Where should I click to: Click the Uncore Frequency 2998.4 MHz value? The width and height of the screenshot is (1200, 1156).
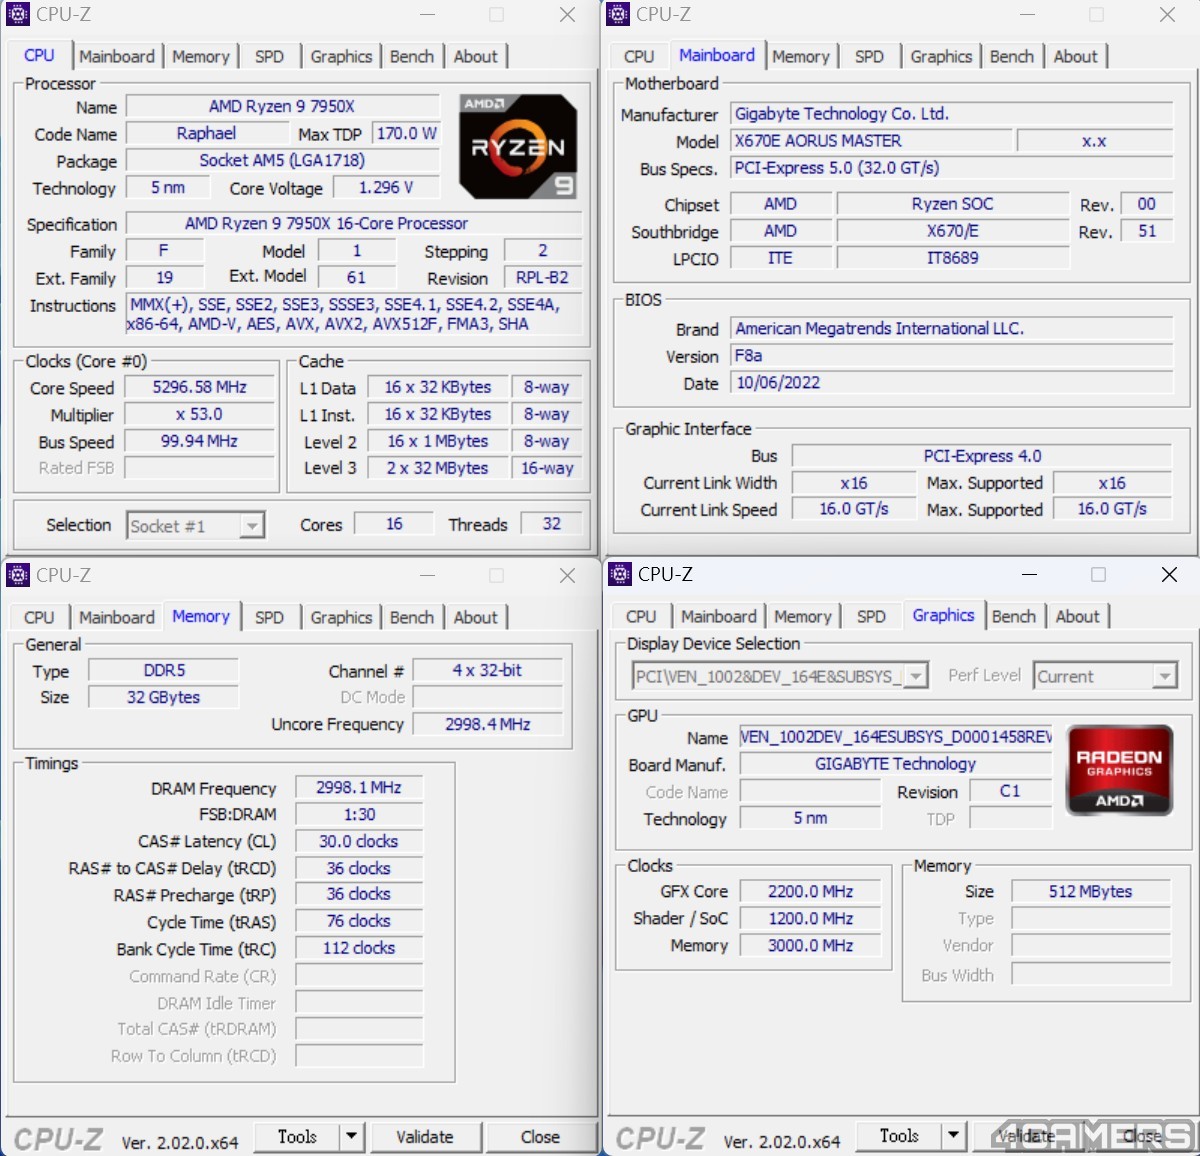tap(487, 724)
